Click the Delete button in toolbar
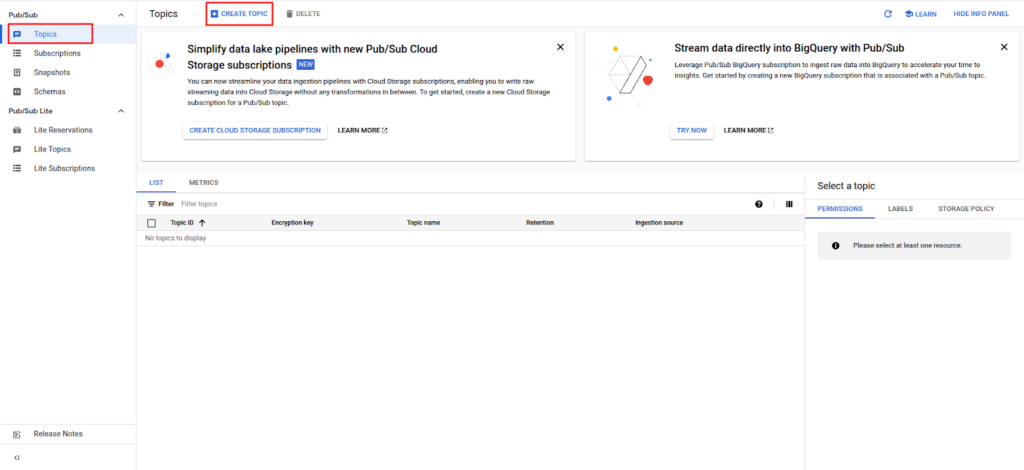 [303, 14]
